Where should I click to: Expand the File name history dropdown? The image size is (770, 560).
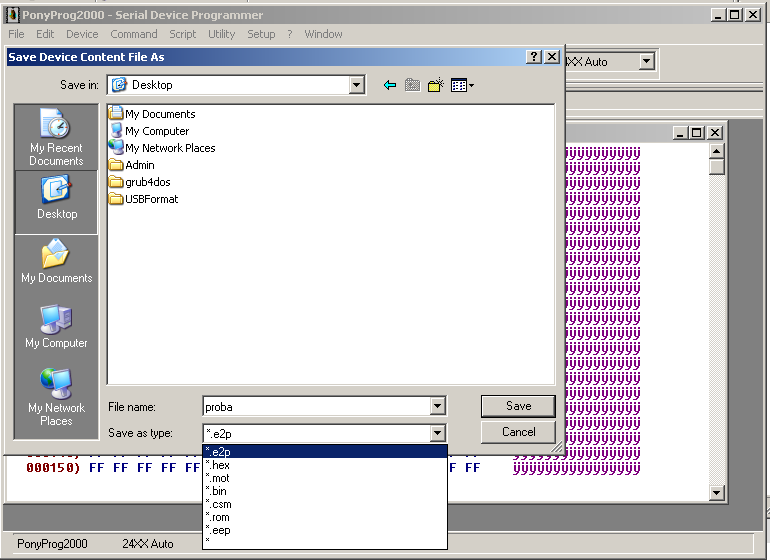point(437,406)
